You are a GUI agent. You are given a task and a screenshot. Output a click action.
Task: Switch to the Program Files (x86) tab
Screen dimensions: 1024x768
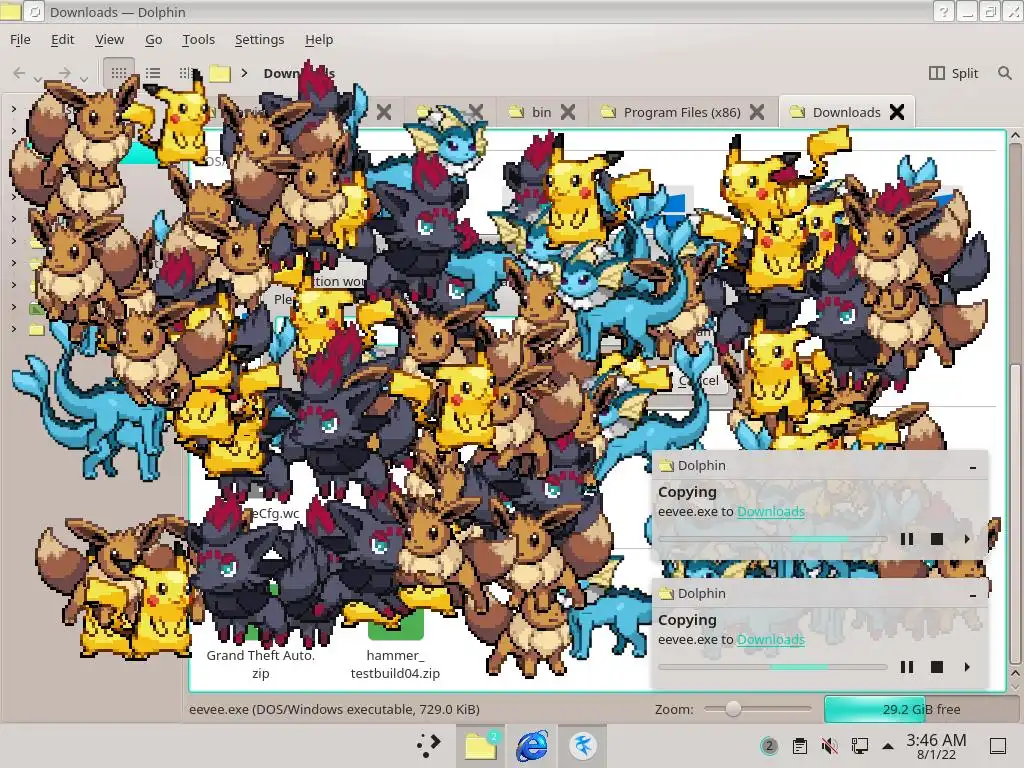(682, 112)
